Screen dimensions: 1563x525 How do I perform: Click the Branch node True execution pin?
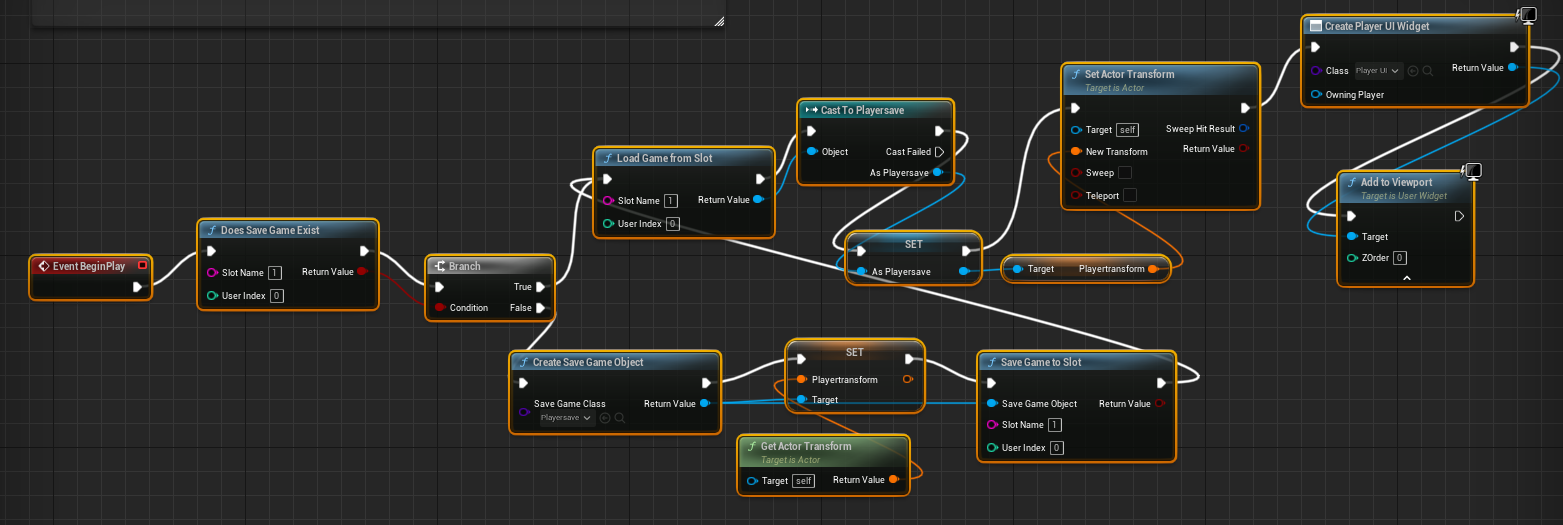540,286
